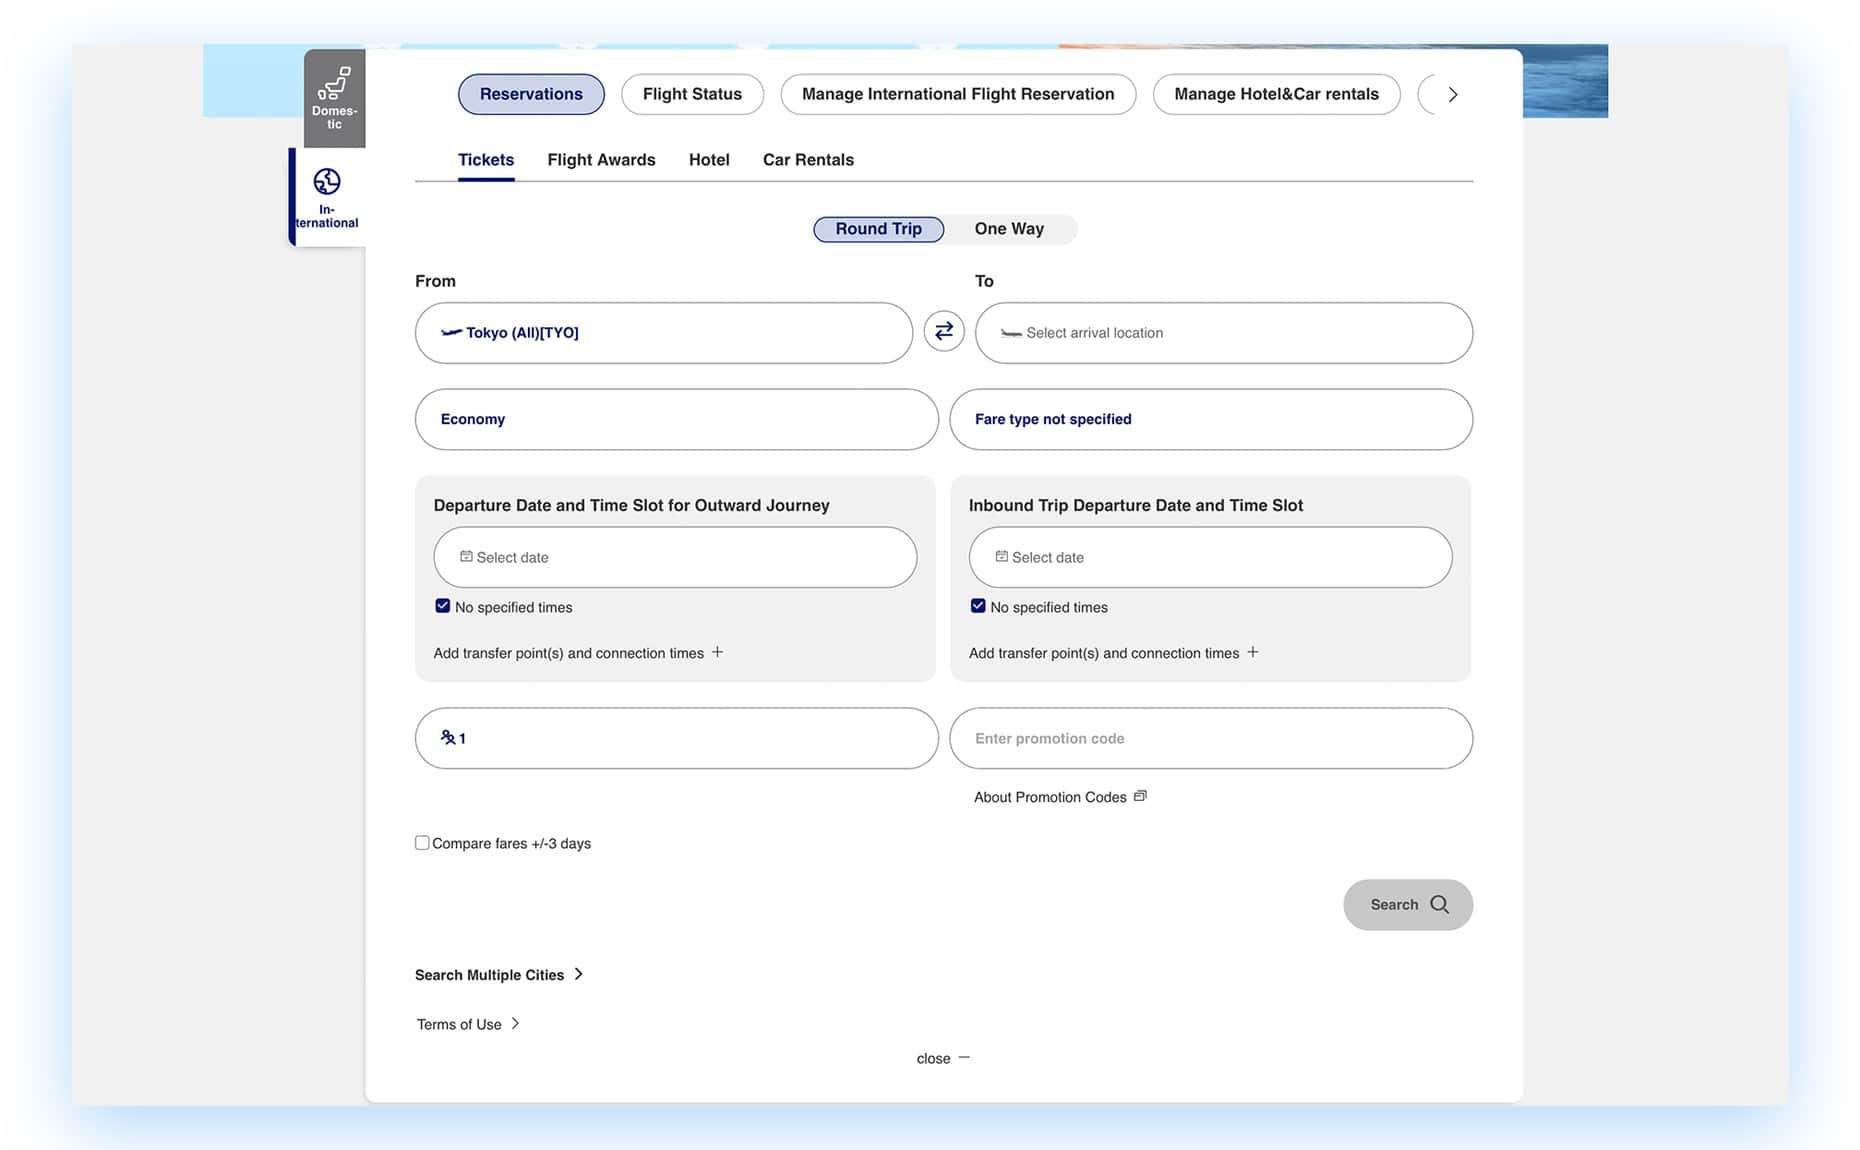Uncheck No specified times for outward journey
The image size is (1860, 1150).
point(443,606)
